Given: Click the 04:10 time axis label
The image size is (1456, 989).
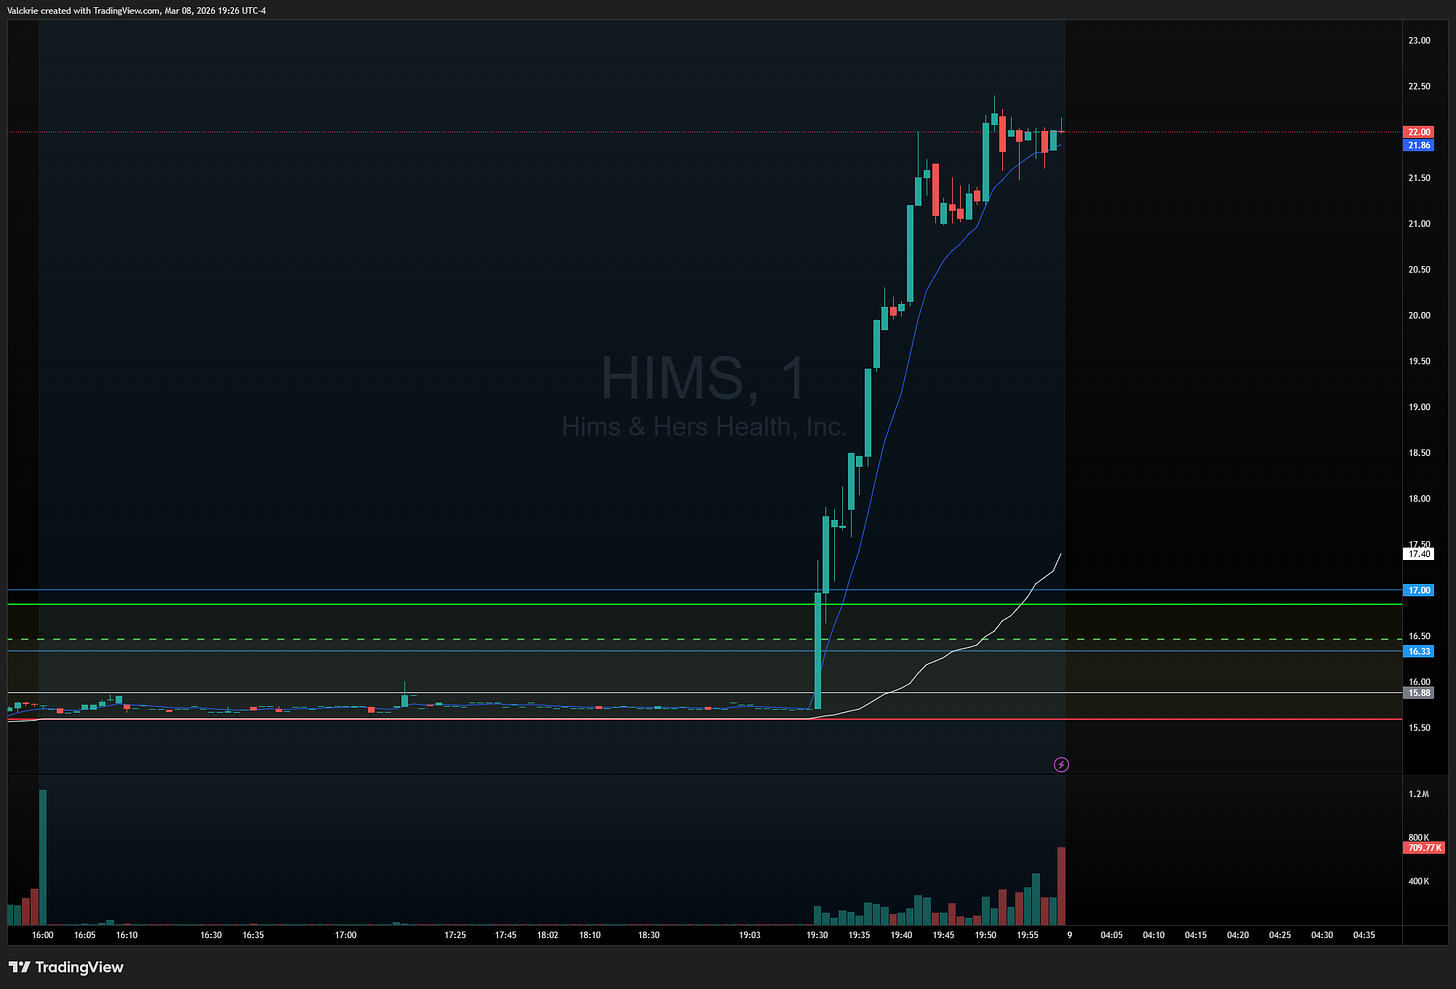Looking at the screenshot, I should (1153, 935).
